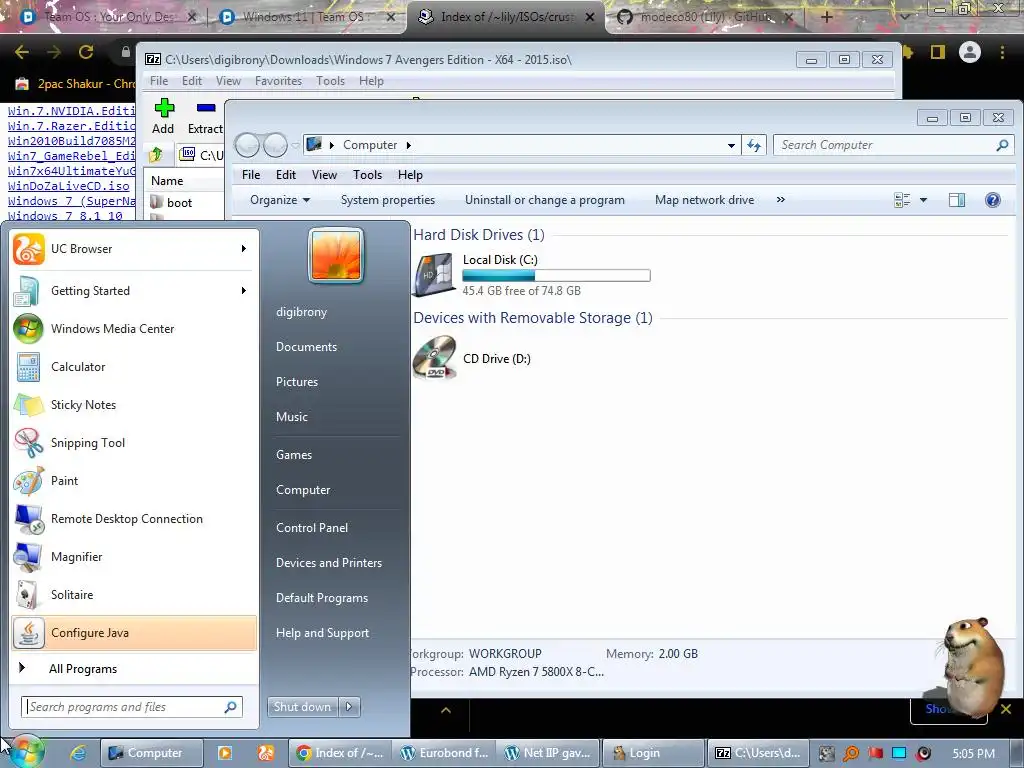This screenshot has width=1024, height=768.
Task: Start the Solitaire game
Action: [x=134, y=594]
